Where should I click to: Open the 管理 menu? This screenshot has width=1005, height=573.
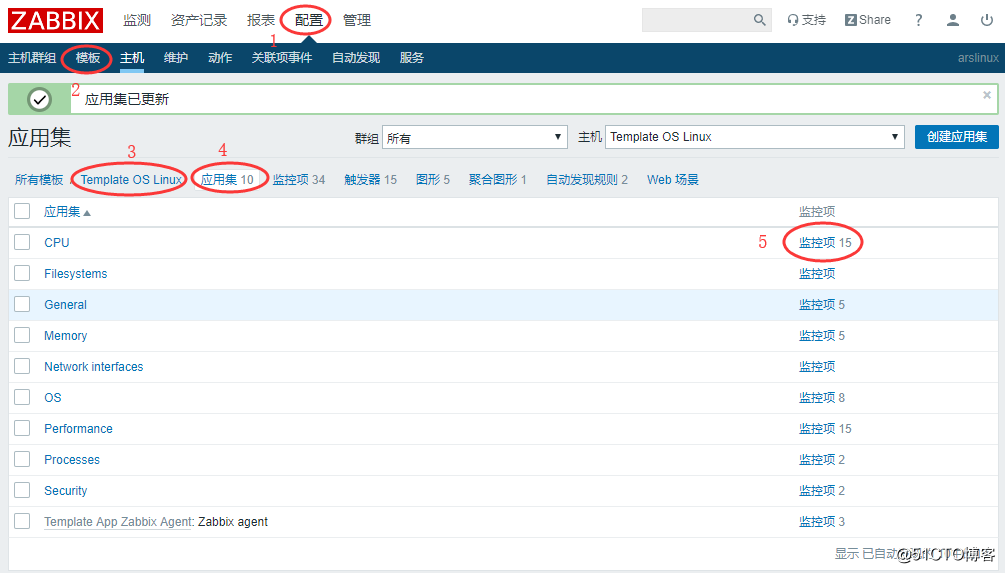tap(356, 21)
